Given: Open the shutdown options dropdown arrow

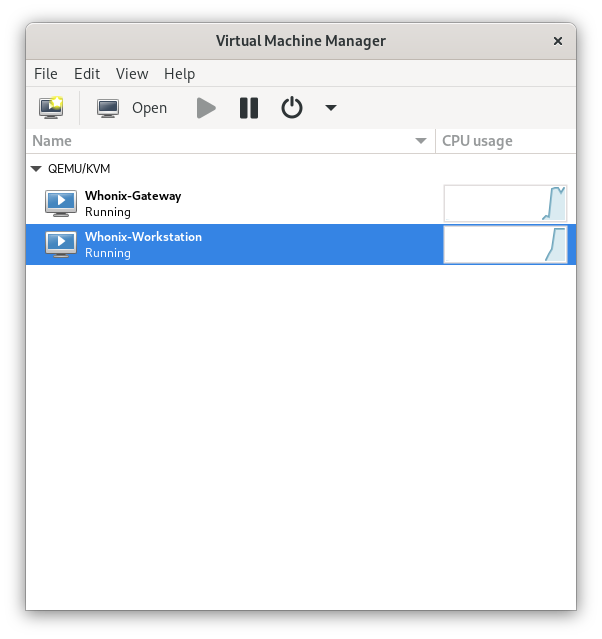Looking at the screenshot, I should pyautogui.click(x=331, y=108).
